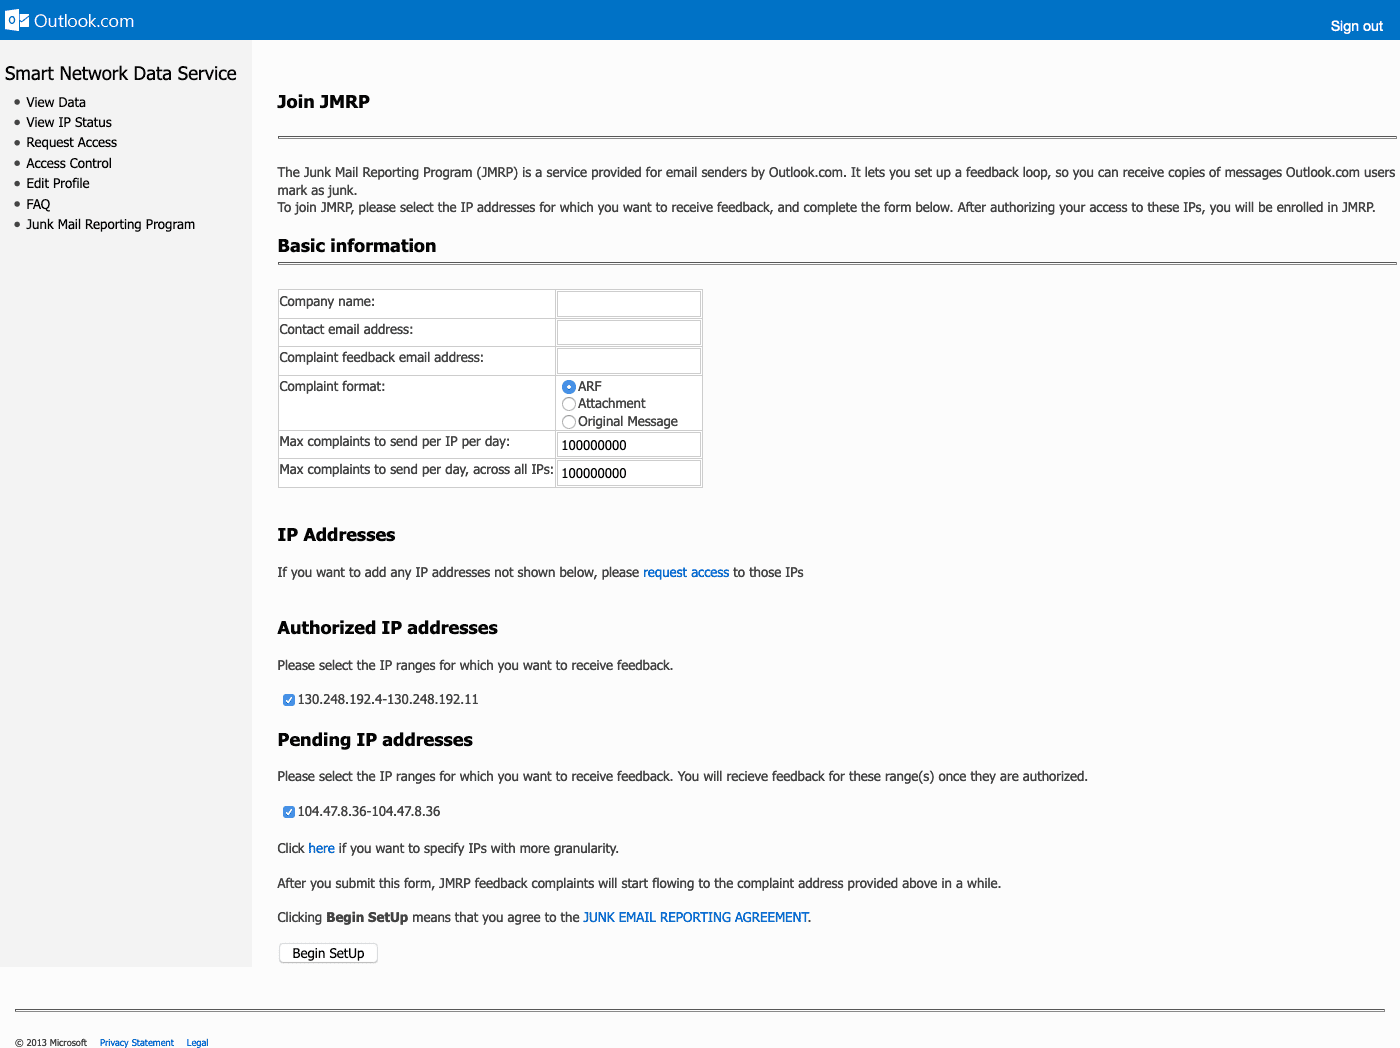Click the Outlook.com logo icon
The image size is (1400, 1048).
pos(17,20)
